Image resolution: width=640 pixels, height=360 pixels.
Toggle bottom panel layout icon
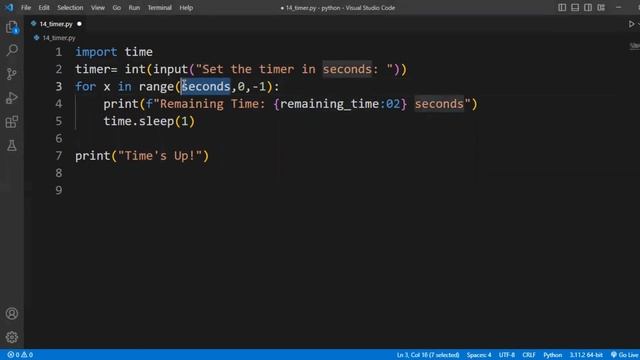575,7
